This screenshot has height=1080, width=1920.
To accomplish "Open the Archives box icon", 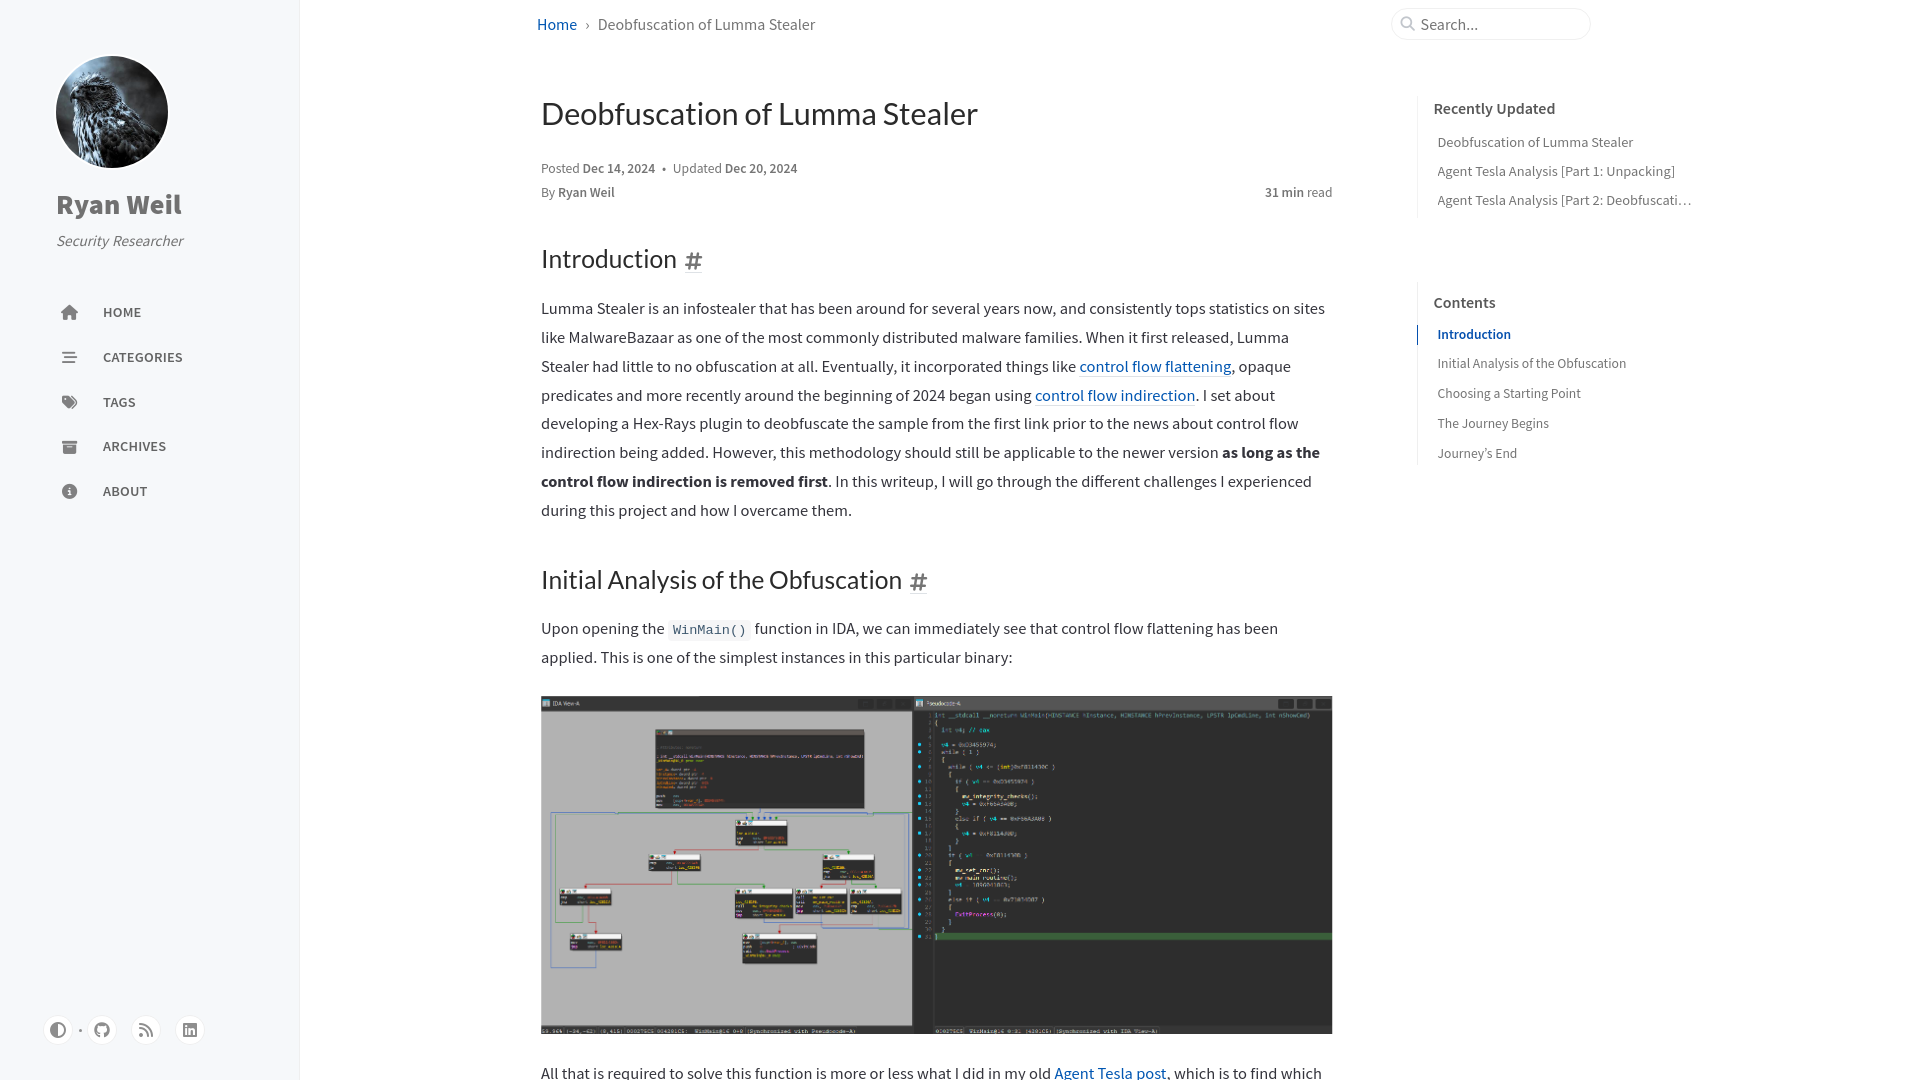I will [x=69, y=447].
